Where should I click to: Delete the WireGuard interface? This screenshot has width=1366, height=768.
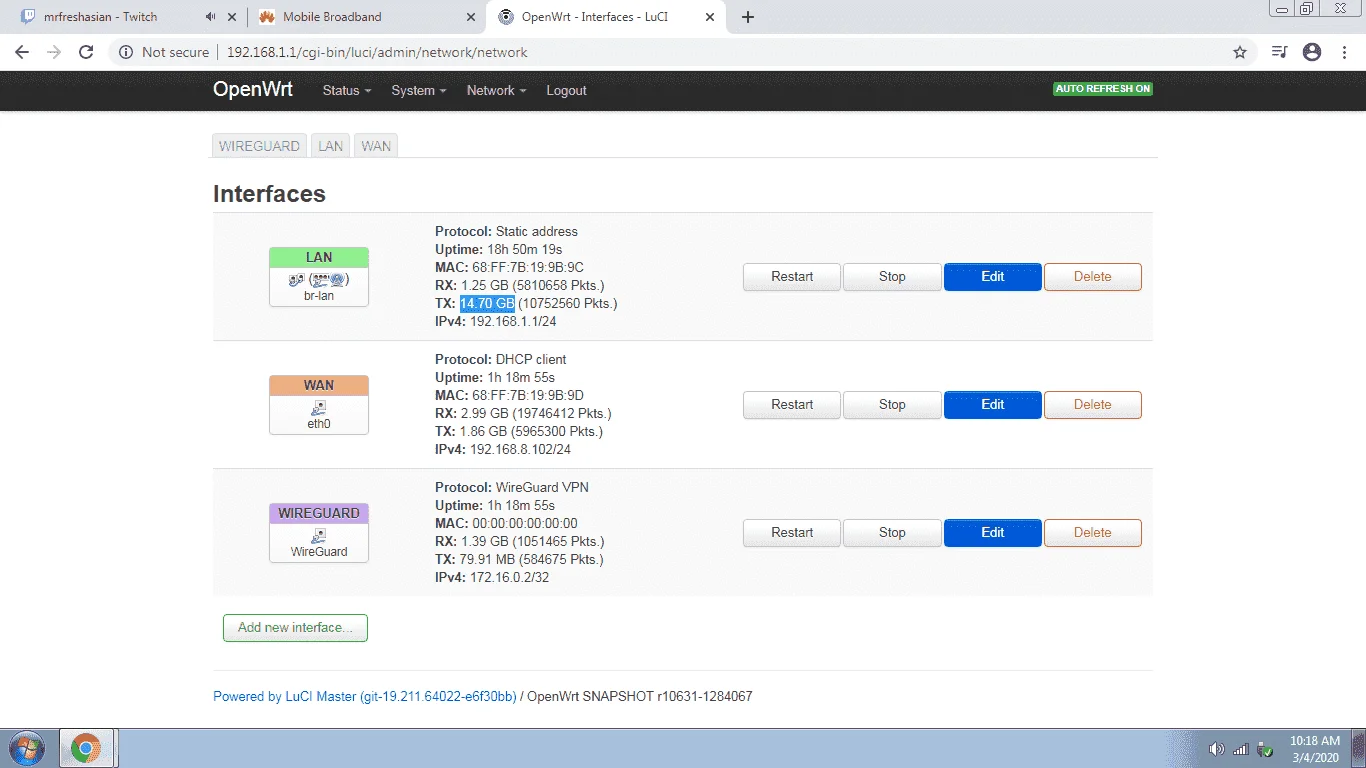pyautogui.click(x=1093, y=533)
